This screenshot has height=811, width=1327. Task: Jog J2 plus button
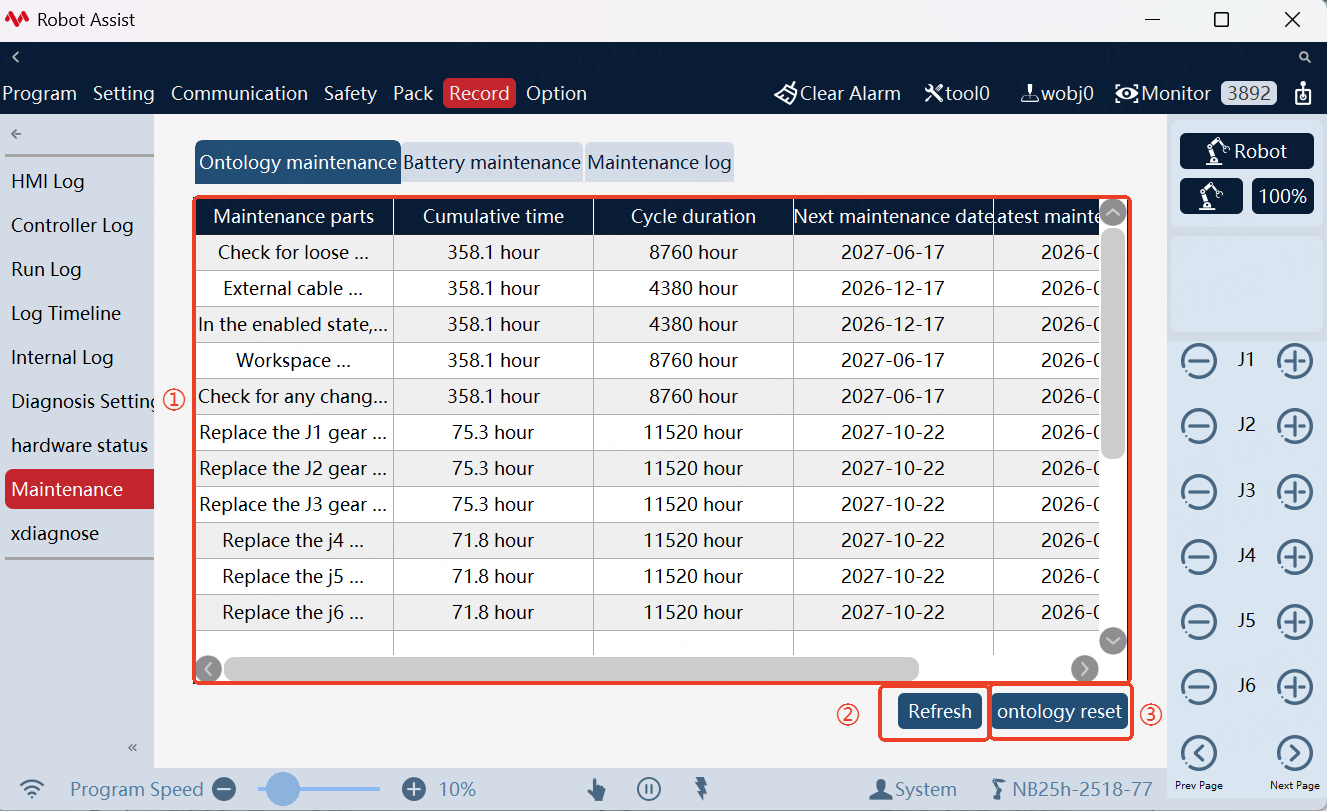[x=1295, y=426]
